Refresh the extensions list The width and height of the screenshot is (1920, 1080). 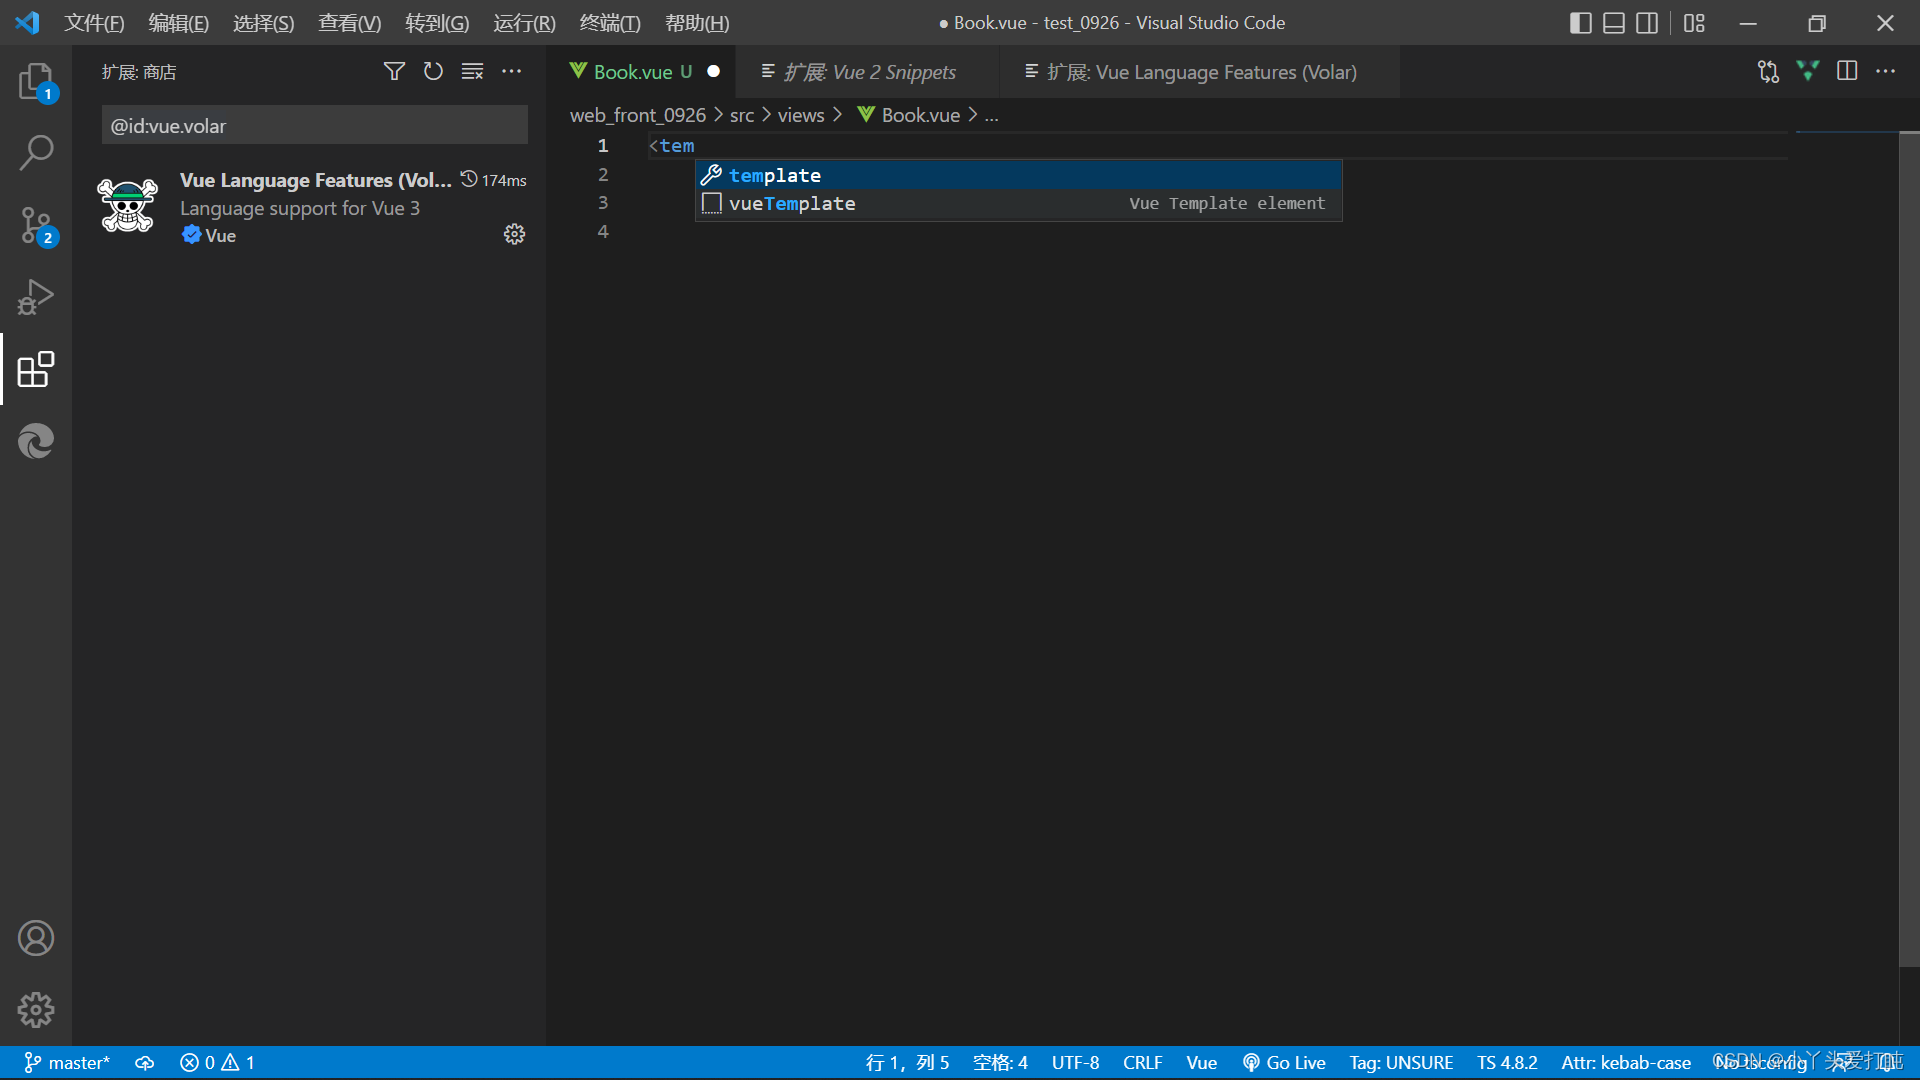(433, 71)
